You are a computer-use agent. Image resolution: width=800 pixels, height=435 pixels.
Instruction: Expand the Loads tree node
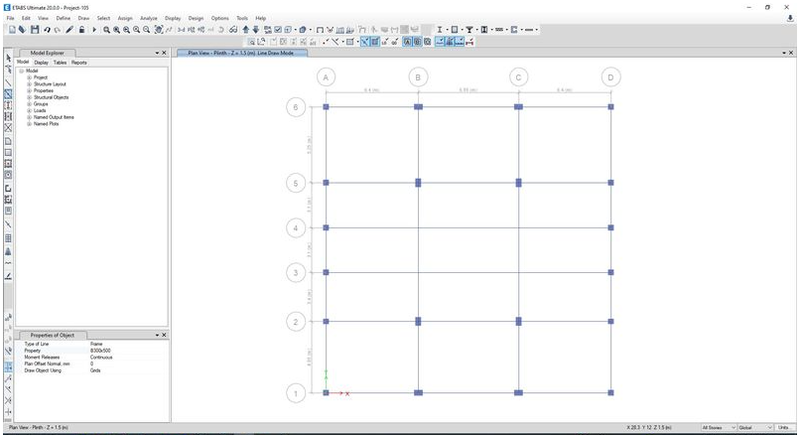coord(29,111)
